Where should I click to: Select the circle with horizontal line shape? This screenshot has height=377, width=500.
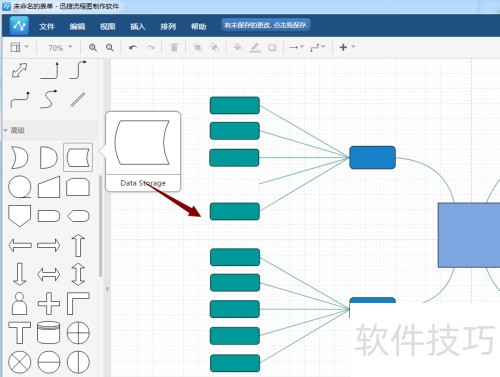[x=49, y=362]
